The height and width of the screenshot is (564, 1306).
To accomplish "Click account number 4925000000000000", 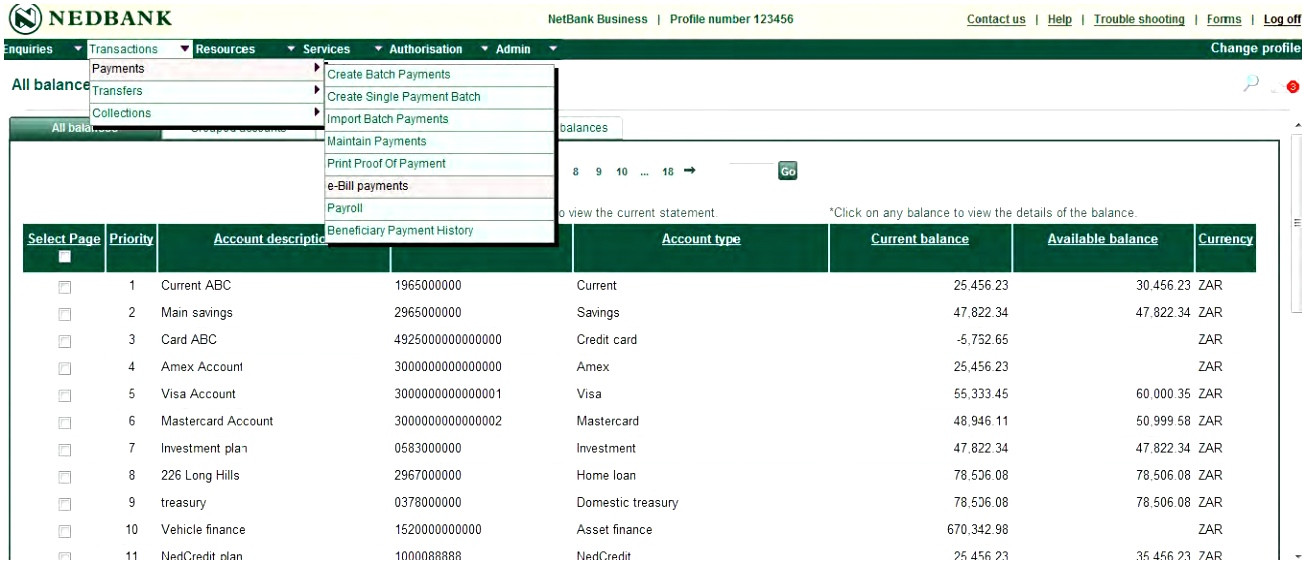I will pos(448,340).
